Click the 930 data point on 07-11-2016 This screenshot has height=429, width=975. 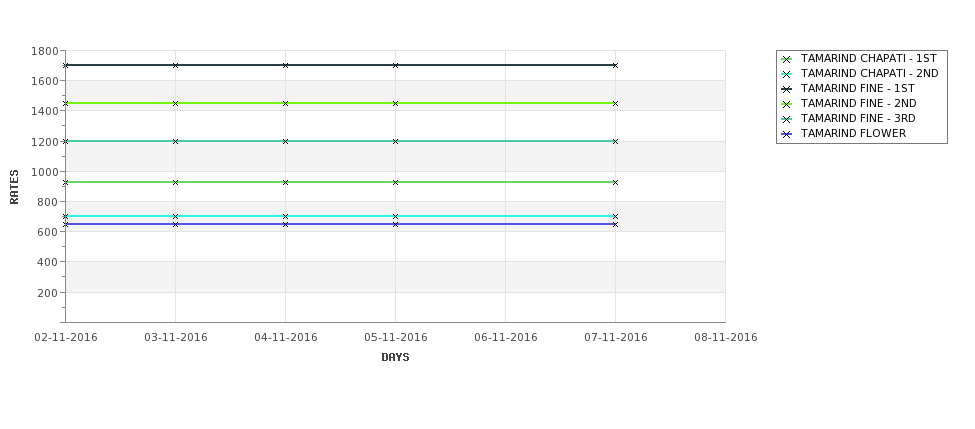tap(616, 182)
